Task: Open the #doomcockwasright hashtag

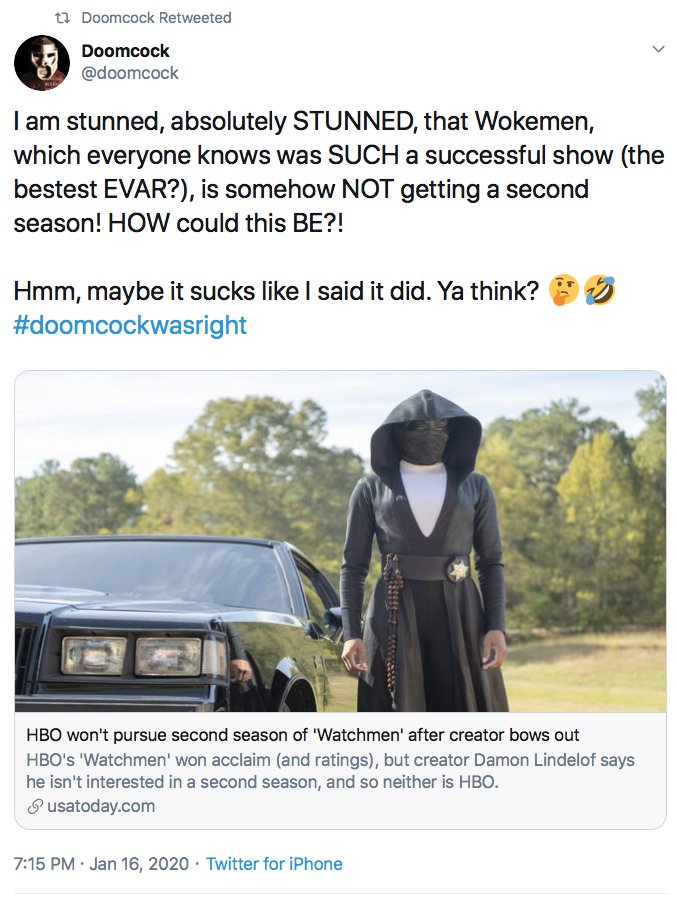Action: (130, 325)
